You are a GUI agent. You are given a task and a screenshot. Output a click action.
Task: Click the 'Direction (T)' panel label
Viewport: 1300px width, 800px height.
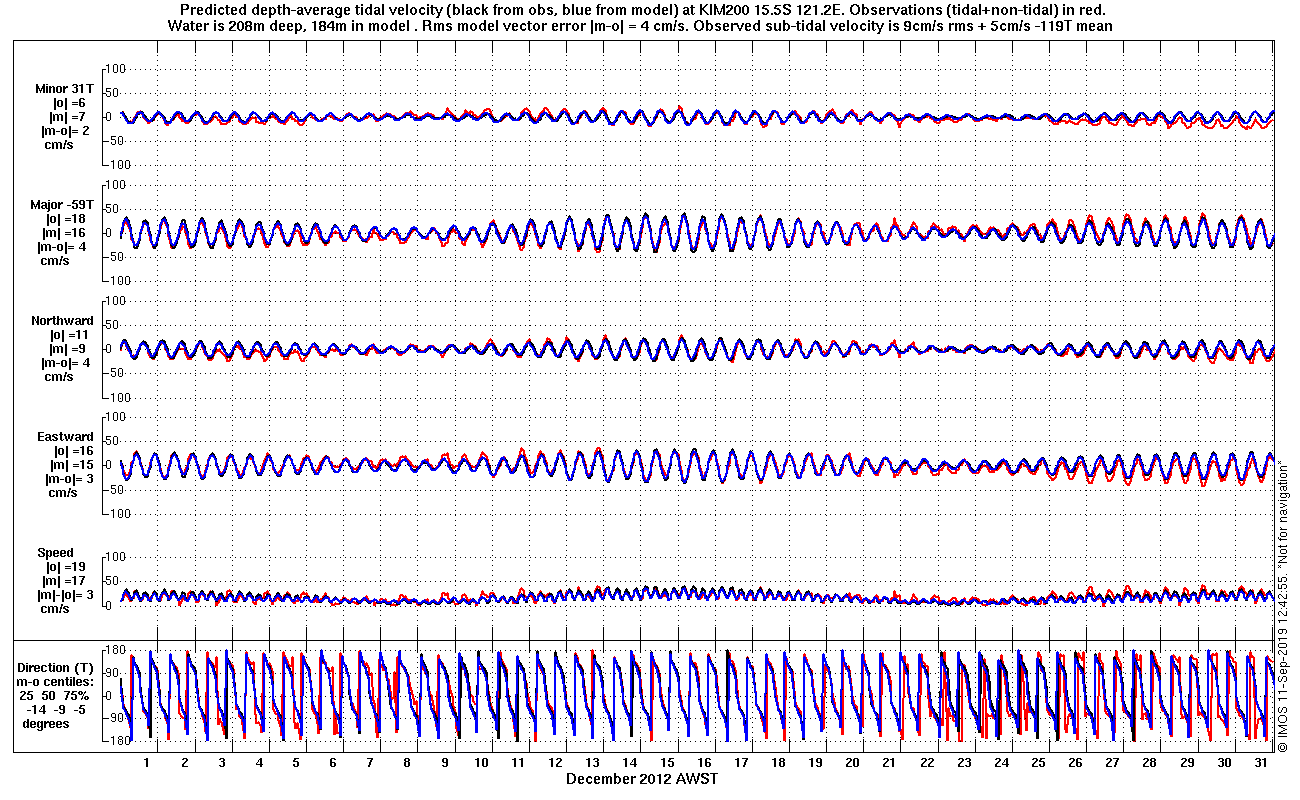pyautogui.click(x=57, y=667)
